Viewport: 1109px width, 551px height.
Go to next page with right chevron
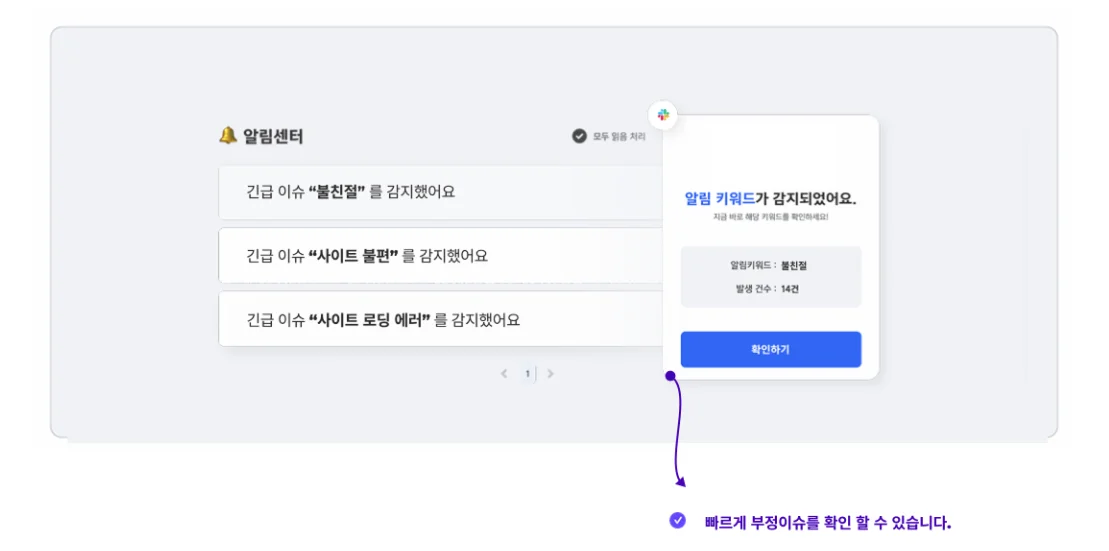click(x=550, y=374)
